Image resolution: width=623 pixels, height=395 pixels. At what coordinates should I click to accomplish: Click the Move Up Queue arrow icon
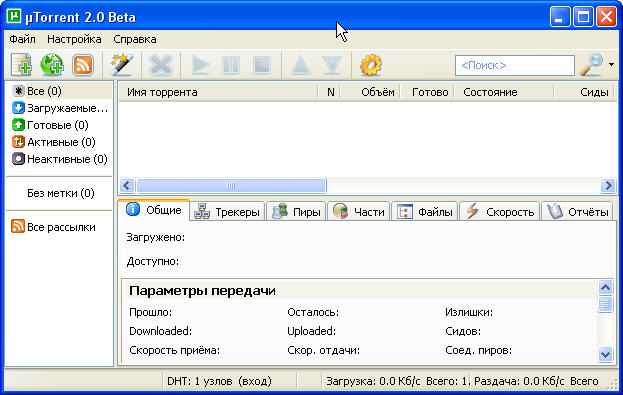click(x=301, y=65)
